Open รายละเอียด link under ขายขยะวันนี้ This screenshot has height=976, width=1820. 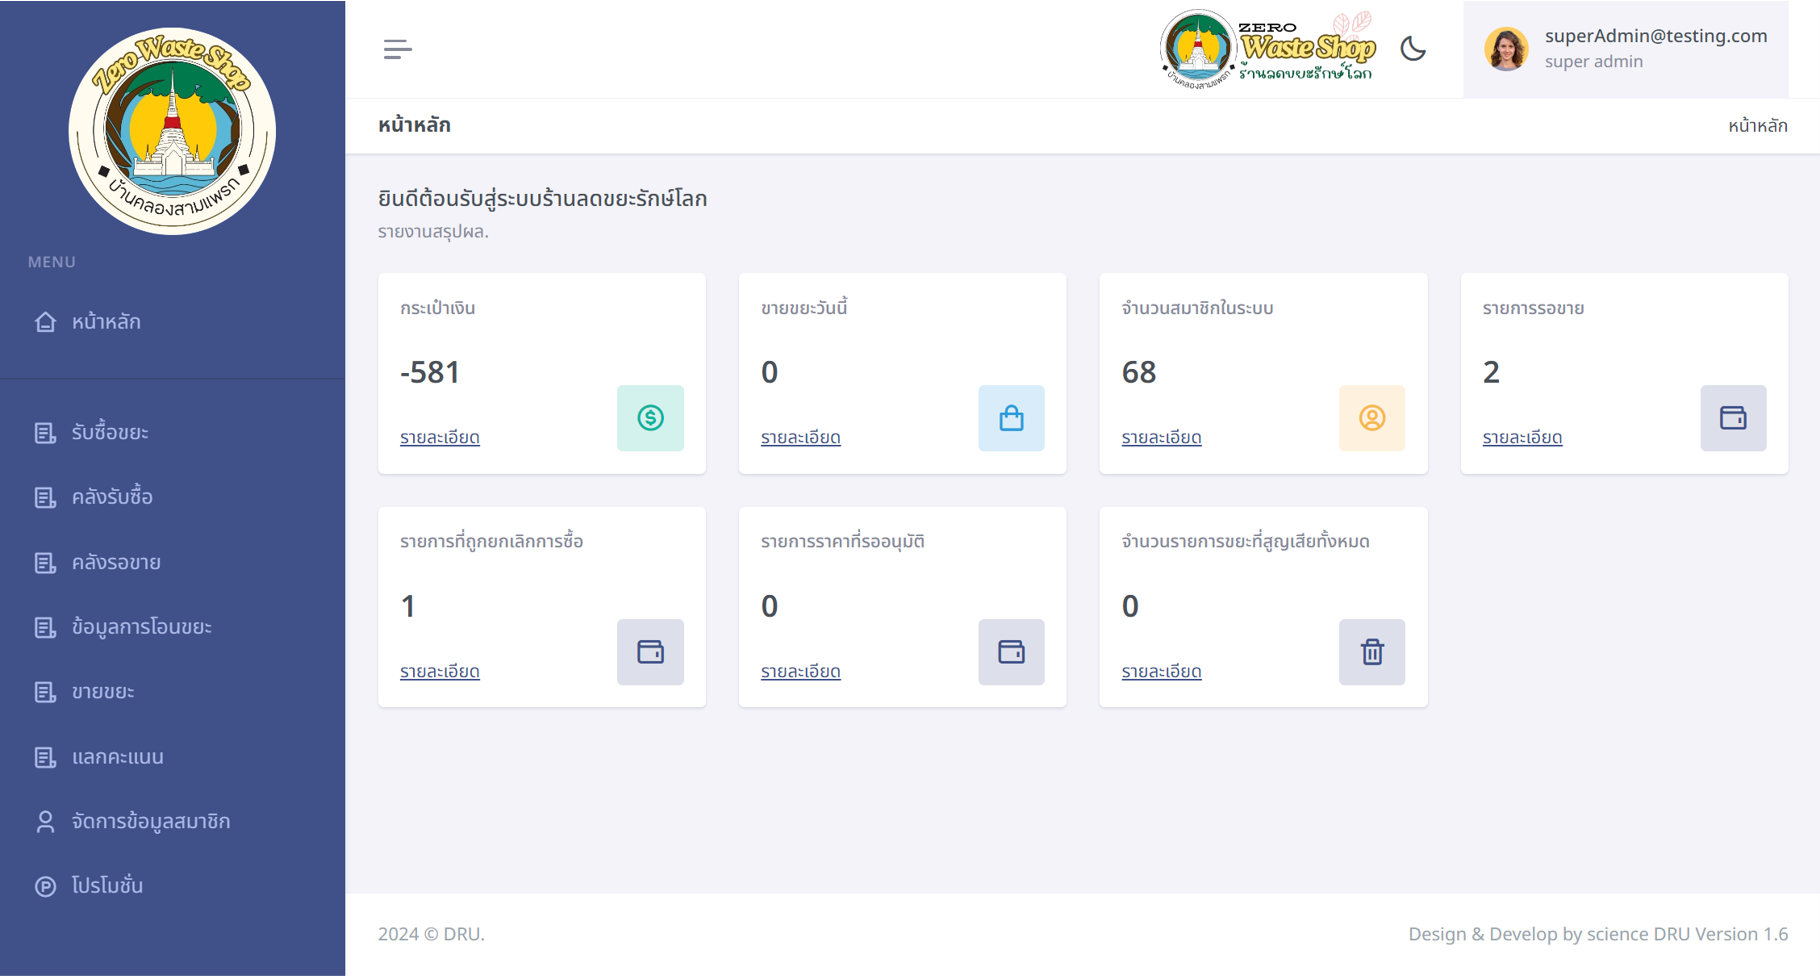[x=800, y=437]
